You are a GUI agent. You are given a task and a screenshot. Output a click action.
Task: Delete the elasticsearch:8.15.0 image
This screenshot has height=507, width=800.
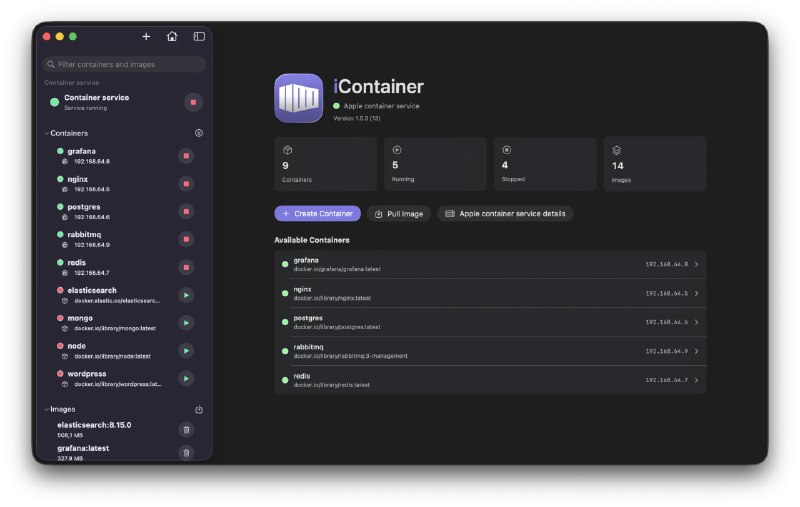pyautogui.click(x=186, y=430)
